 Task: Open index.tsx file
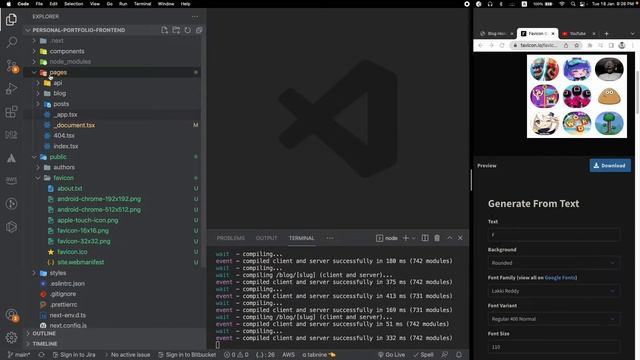[65, 146]
